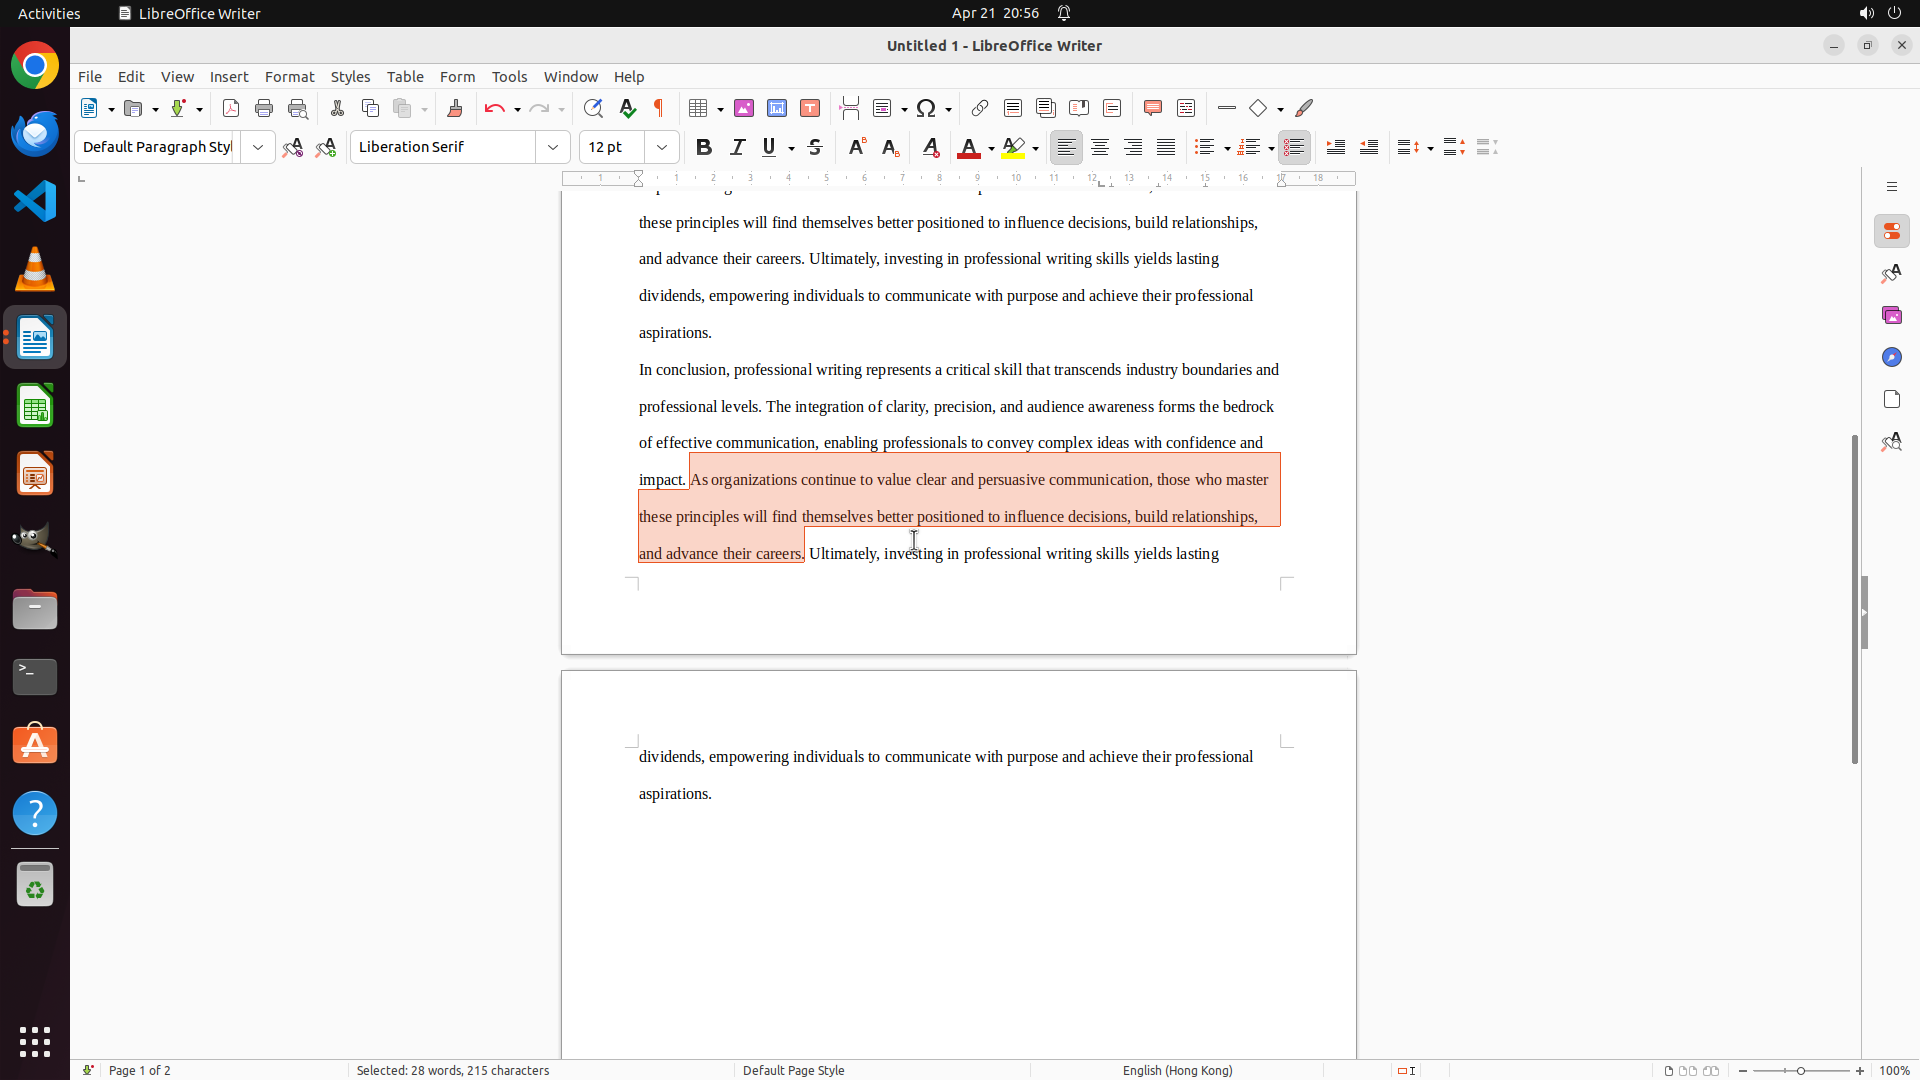Click the English (Hong Kong) language status
The height and width of the screenshot is (1080, 1920).
click(1177, 1070)
